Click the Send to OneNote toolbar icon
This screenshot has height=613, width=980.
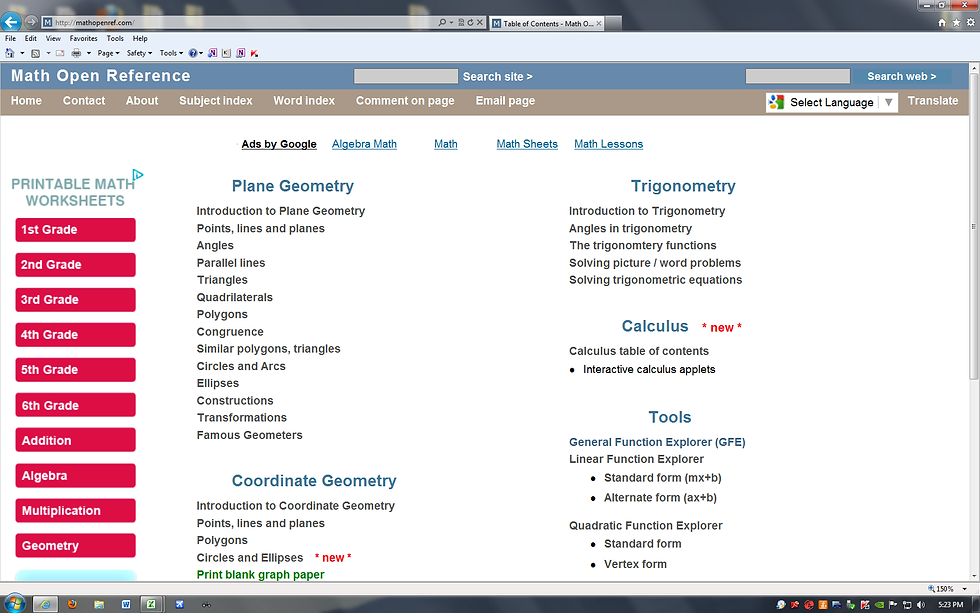click(240, 52)
